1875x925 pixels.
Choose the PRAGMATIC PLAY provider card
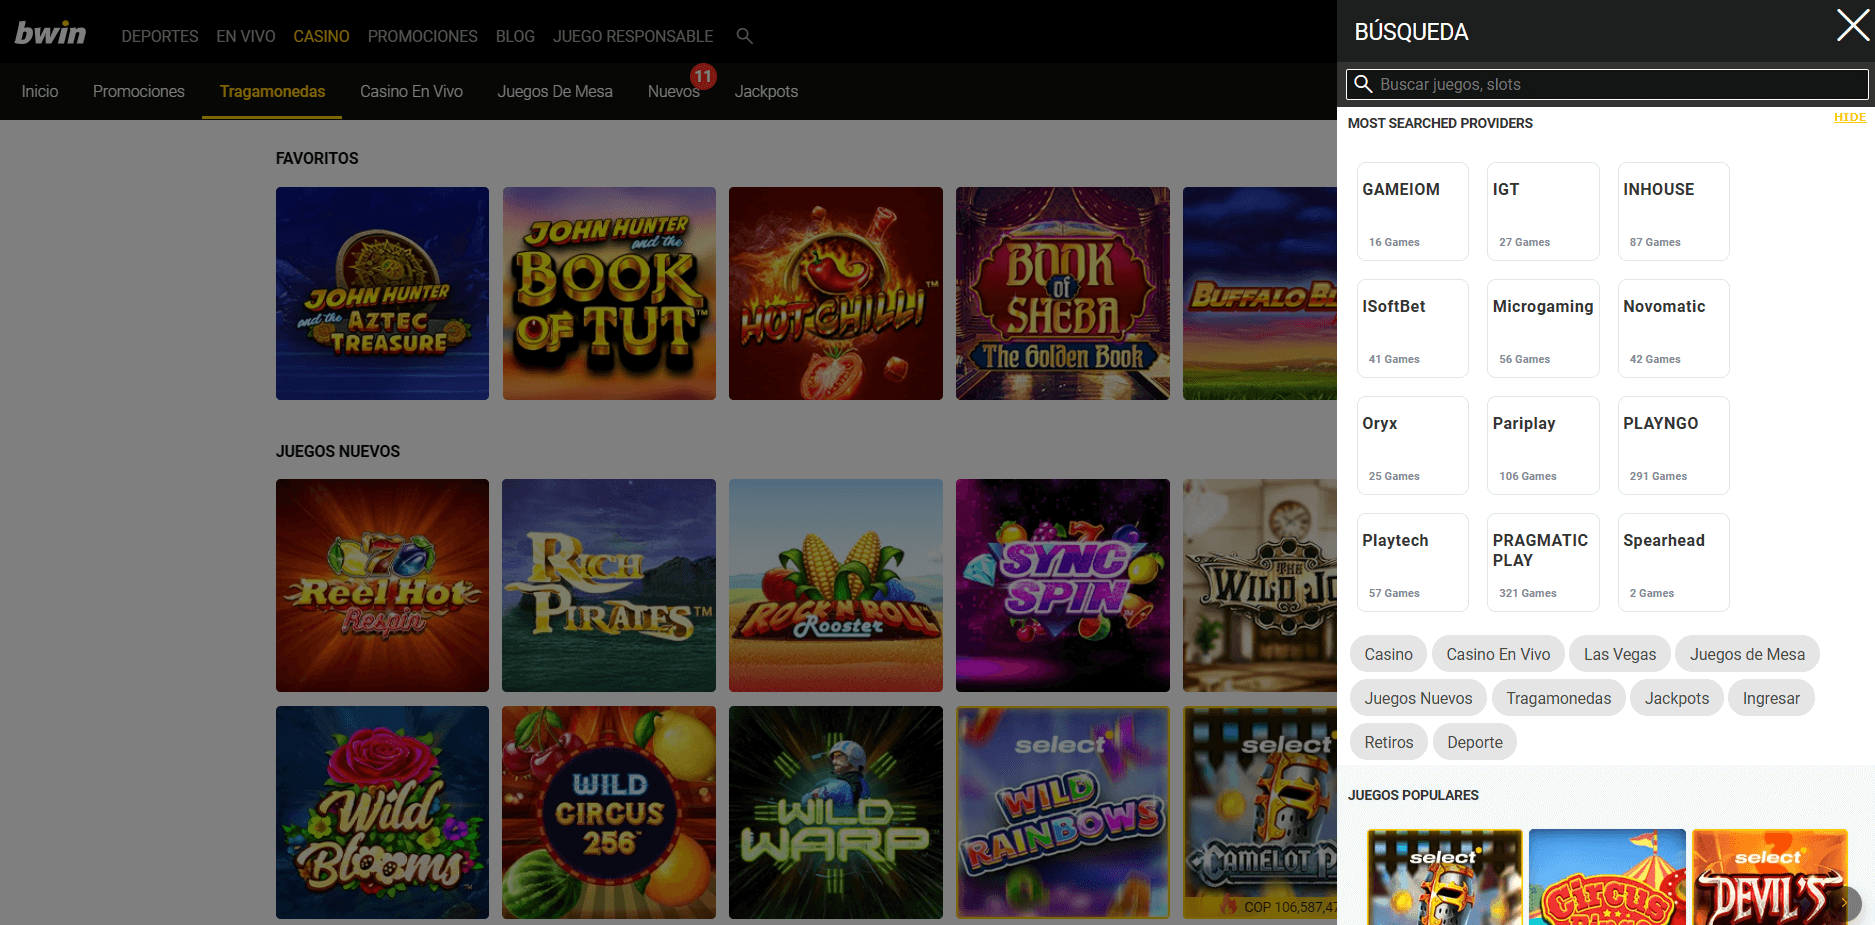(x=1543, y=562)
